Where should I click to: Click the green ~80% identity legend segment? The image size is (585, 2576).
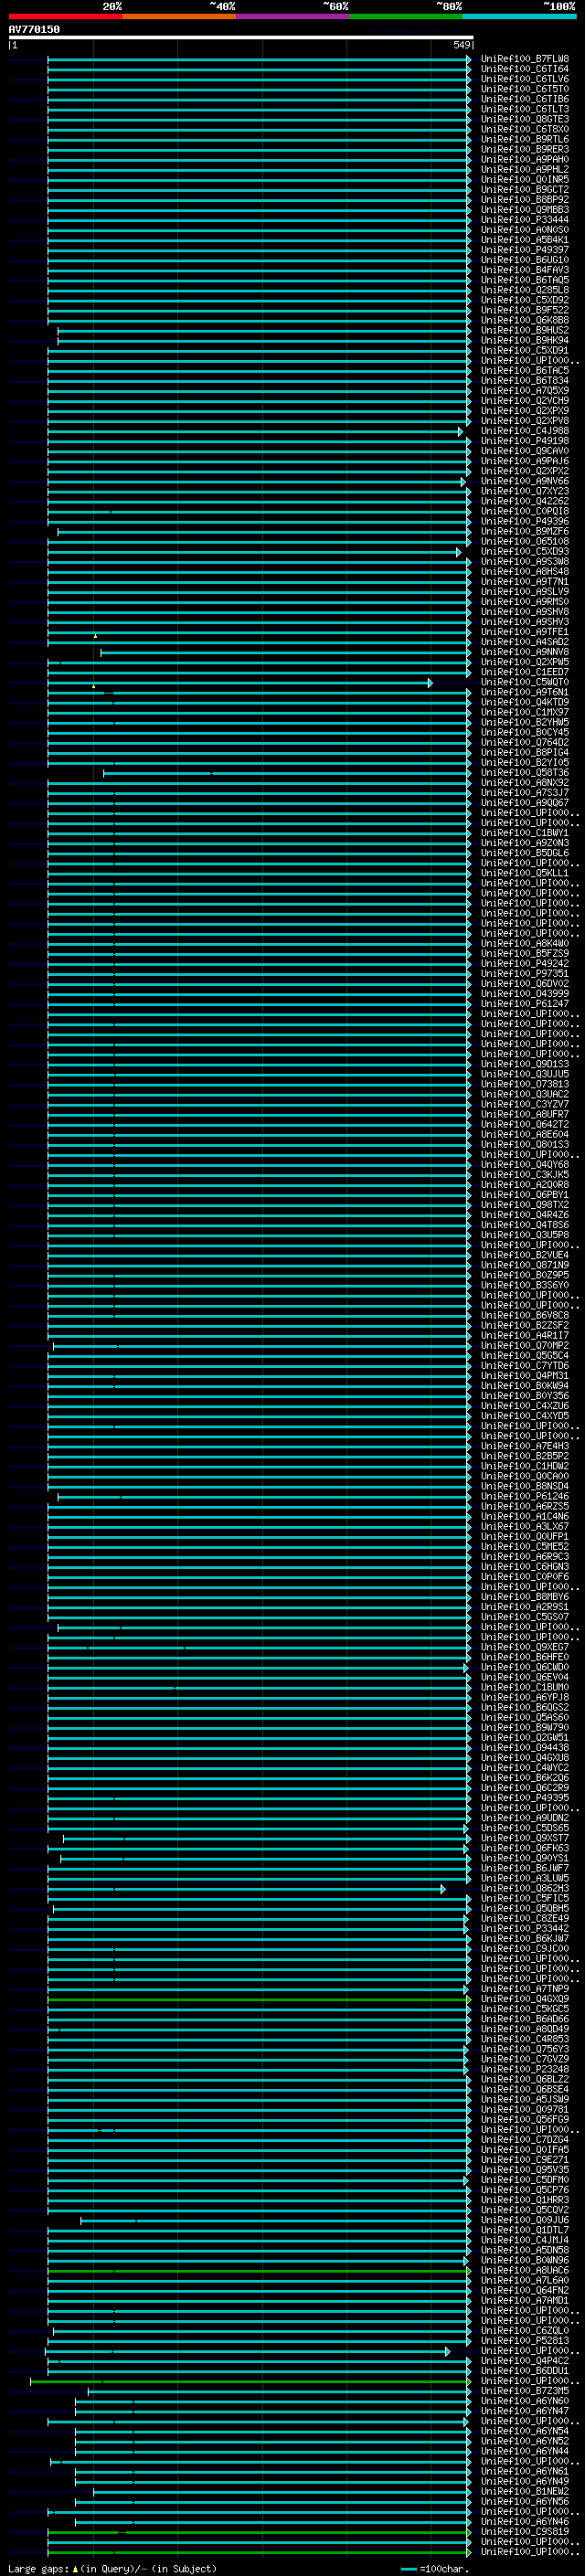(405, 16)
